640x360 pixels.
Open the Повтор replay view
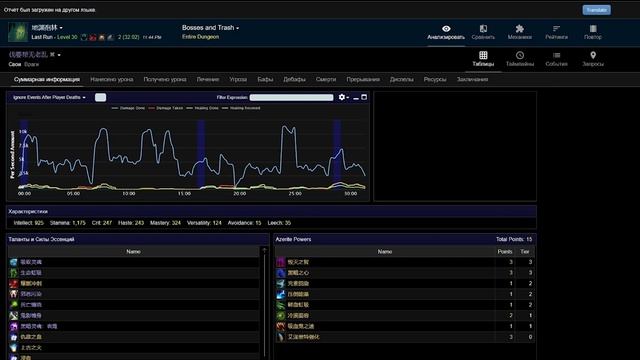click(593, 32)
